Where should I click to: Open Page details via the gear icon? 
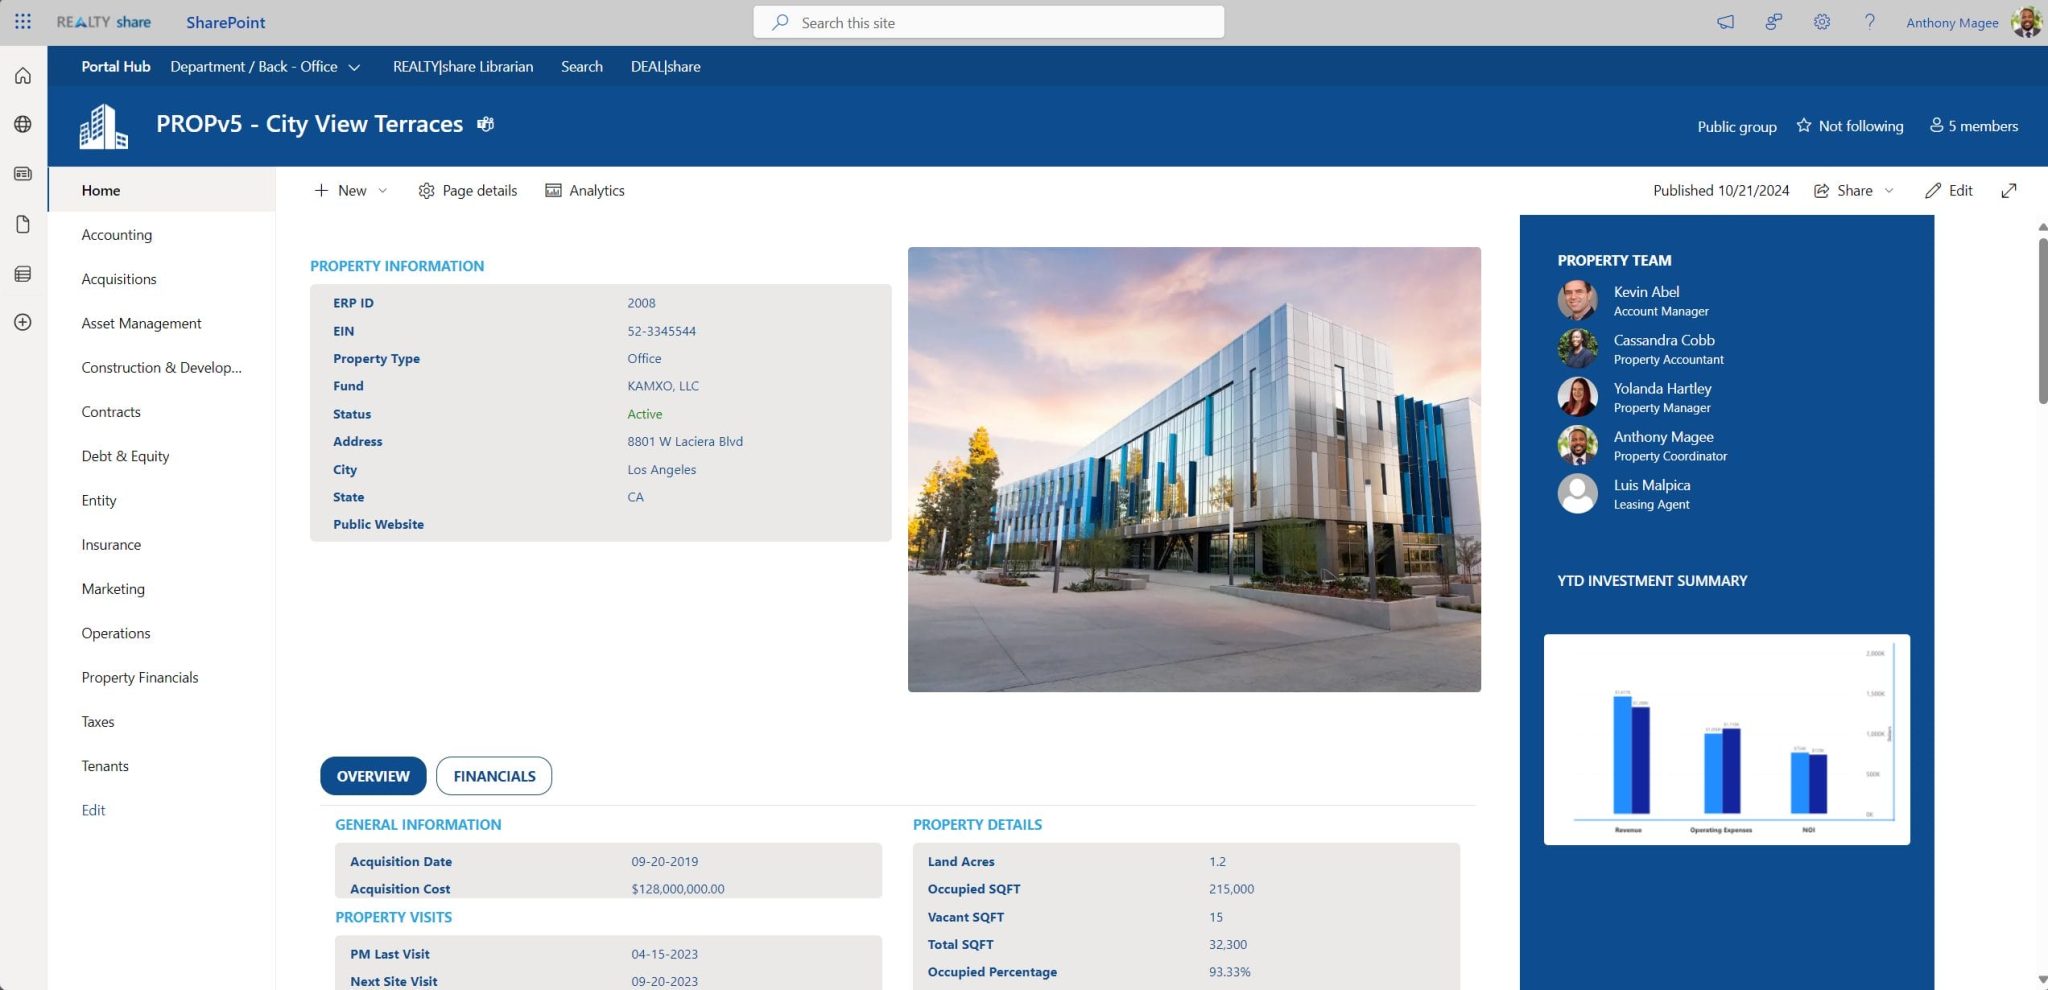[426, 190]
